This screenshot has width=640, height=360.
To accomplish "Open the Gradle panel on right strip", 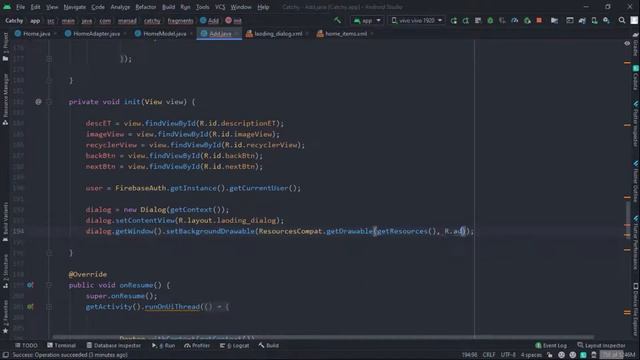I will pos(635,45).
